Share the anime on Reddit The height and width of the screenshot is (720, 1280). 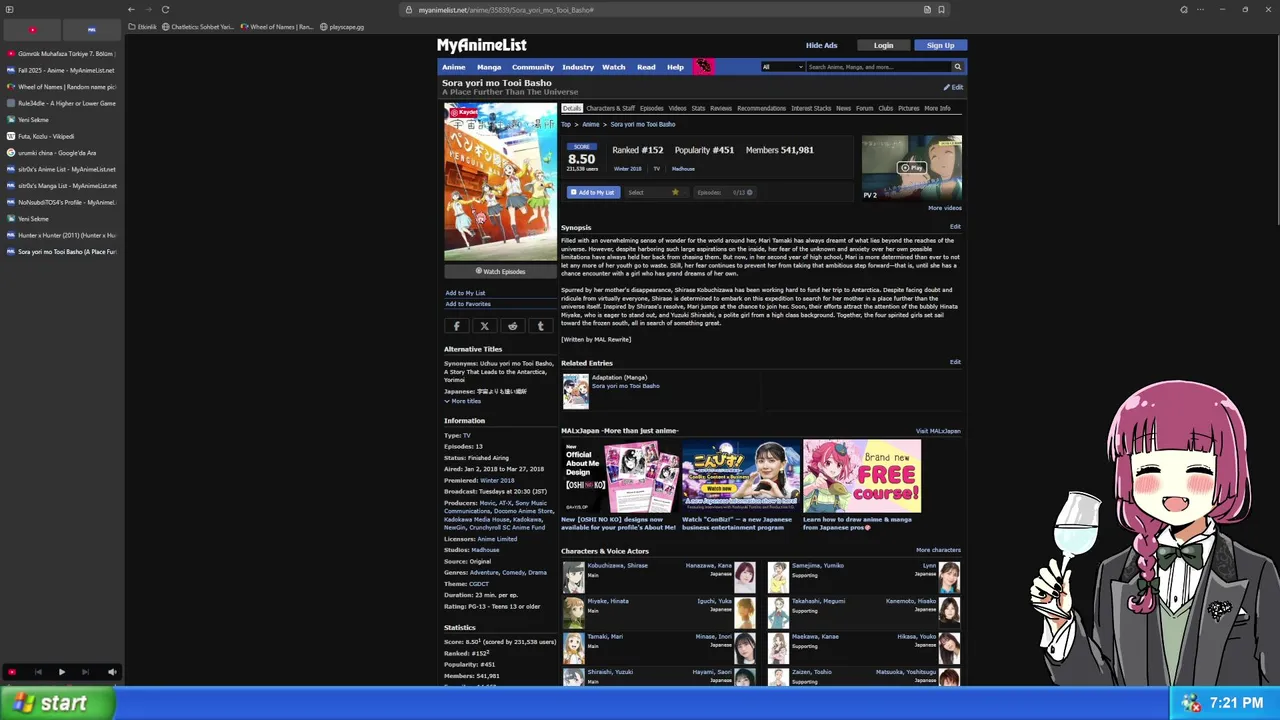(513, 326)
